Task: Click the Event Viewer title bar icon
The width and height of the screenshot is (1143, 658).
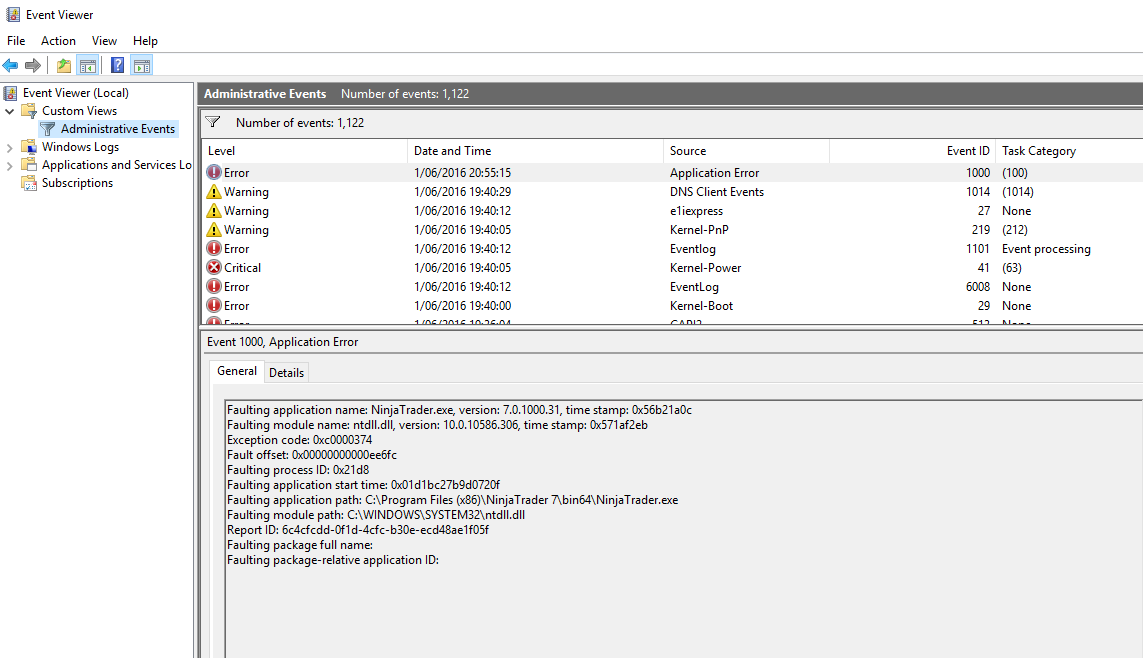Action: coord(13,15)
